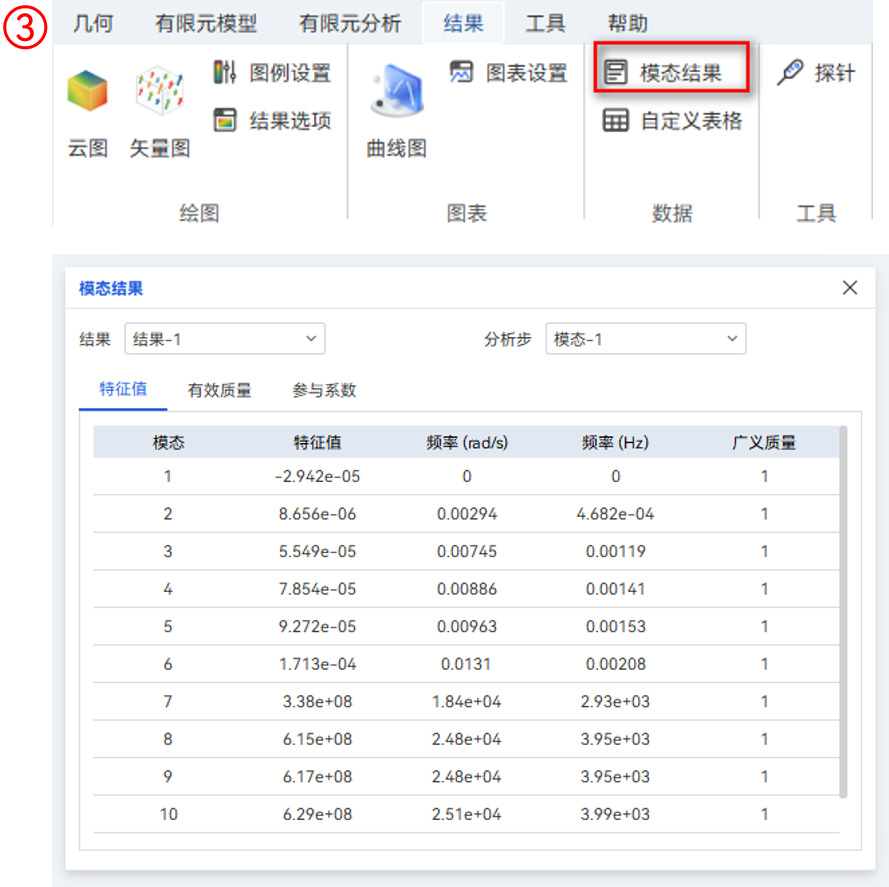This screenshot has height=887, width=889.
Task: Switch to the 特征值 tab
Action: 122,390
